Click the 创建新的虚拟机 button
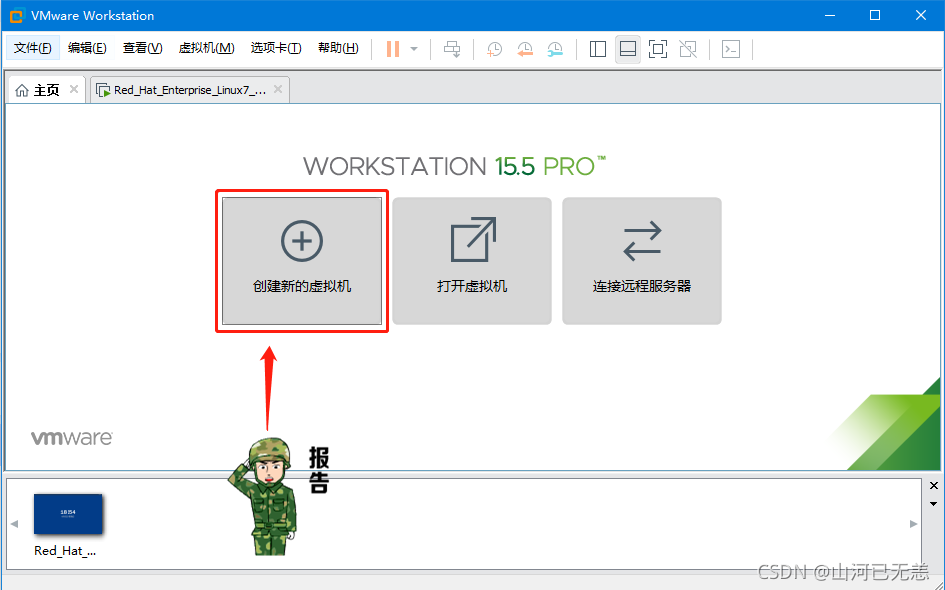 (x=302, y=261)
